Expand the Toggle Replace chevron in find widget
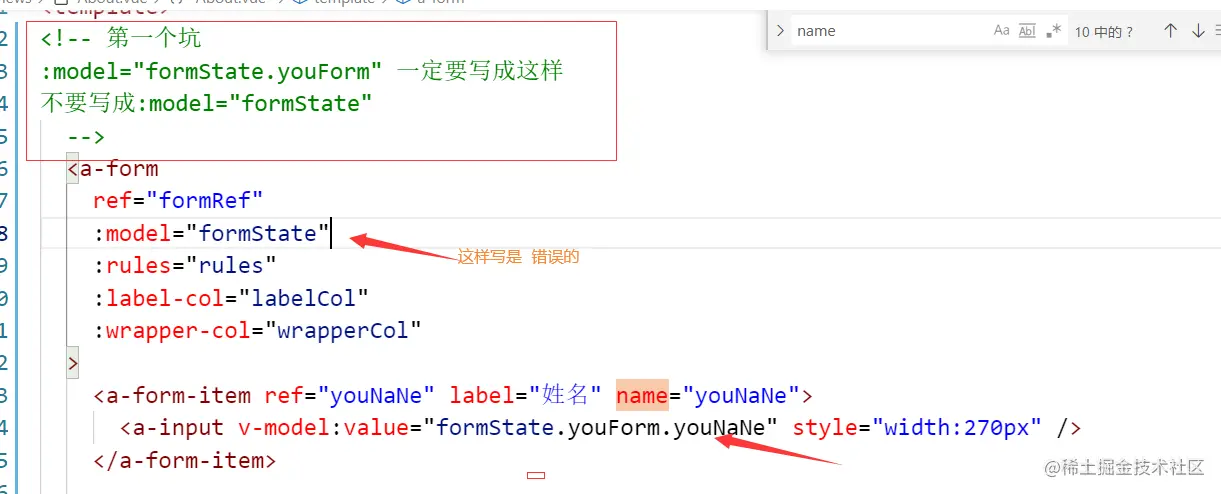Image resolution: width=1221 pixels, height=494 pixels. [x=781, y=31]
